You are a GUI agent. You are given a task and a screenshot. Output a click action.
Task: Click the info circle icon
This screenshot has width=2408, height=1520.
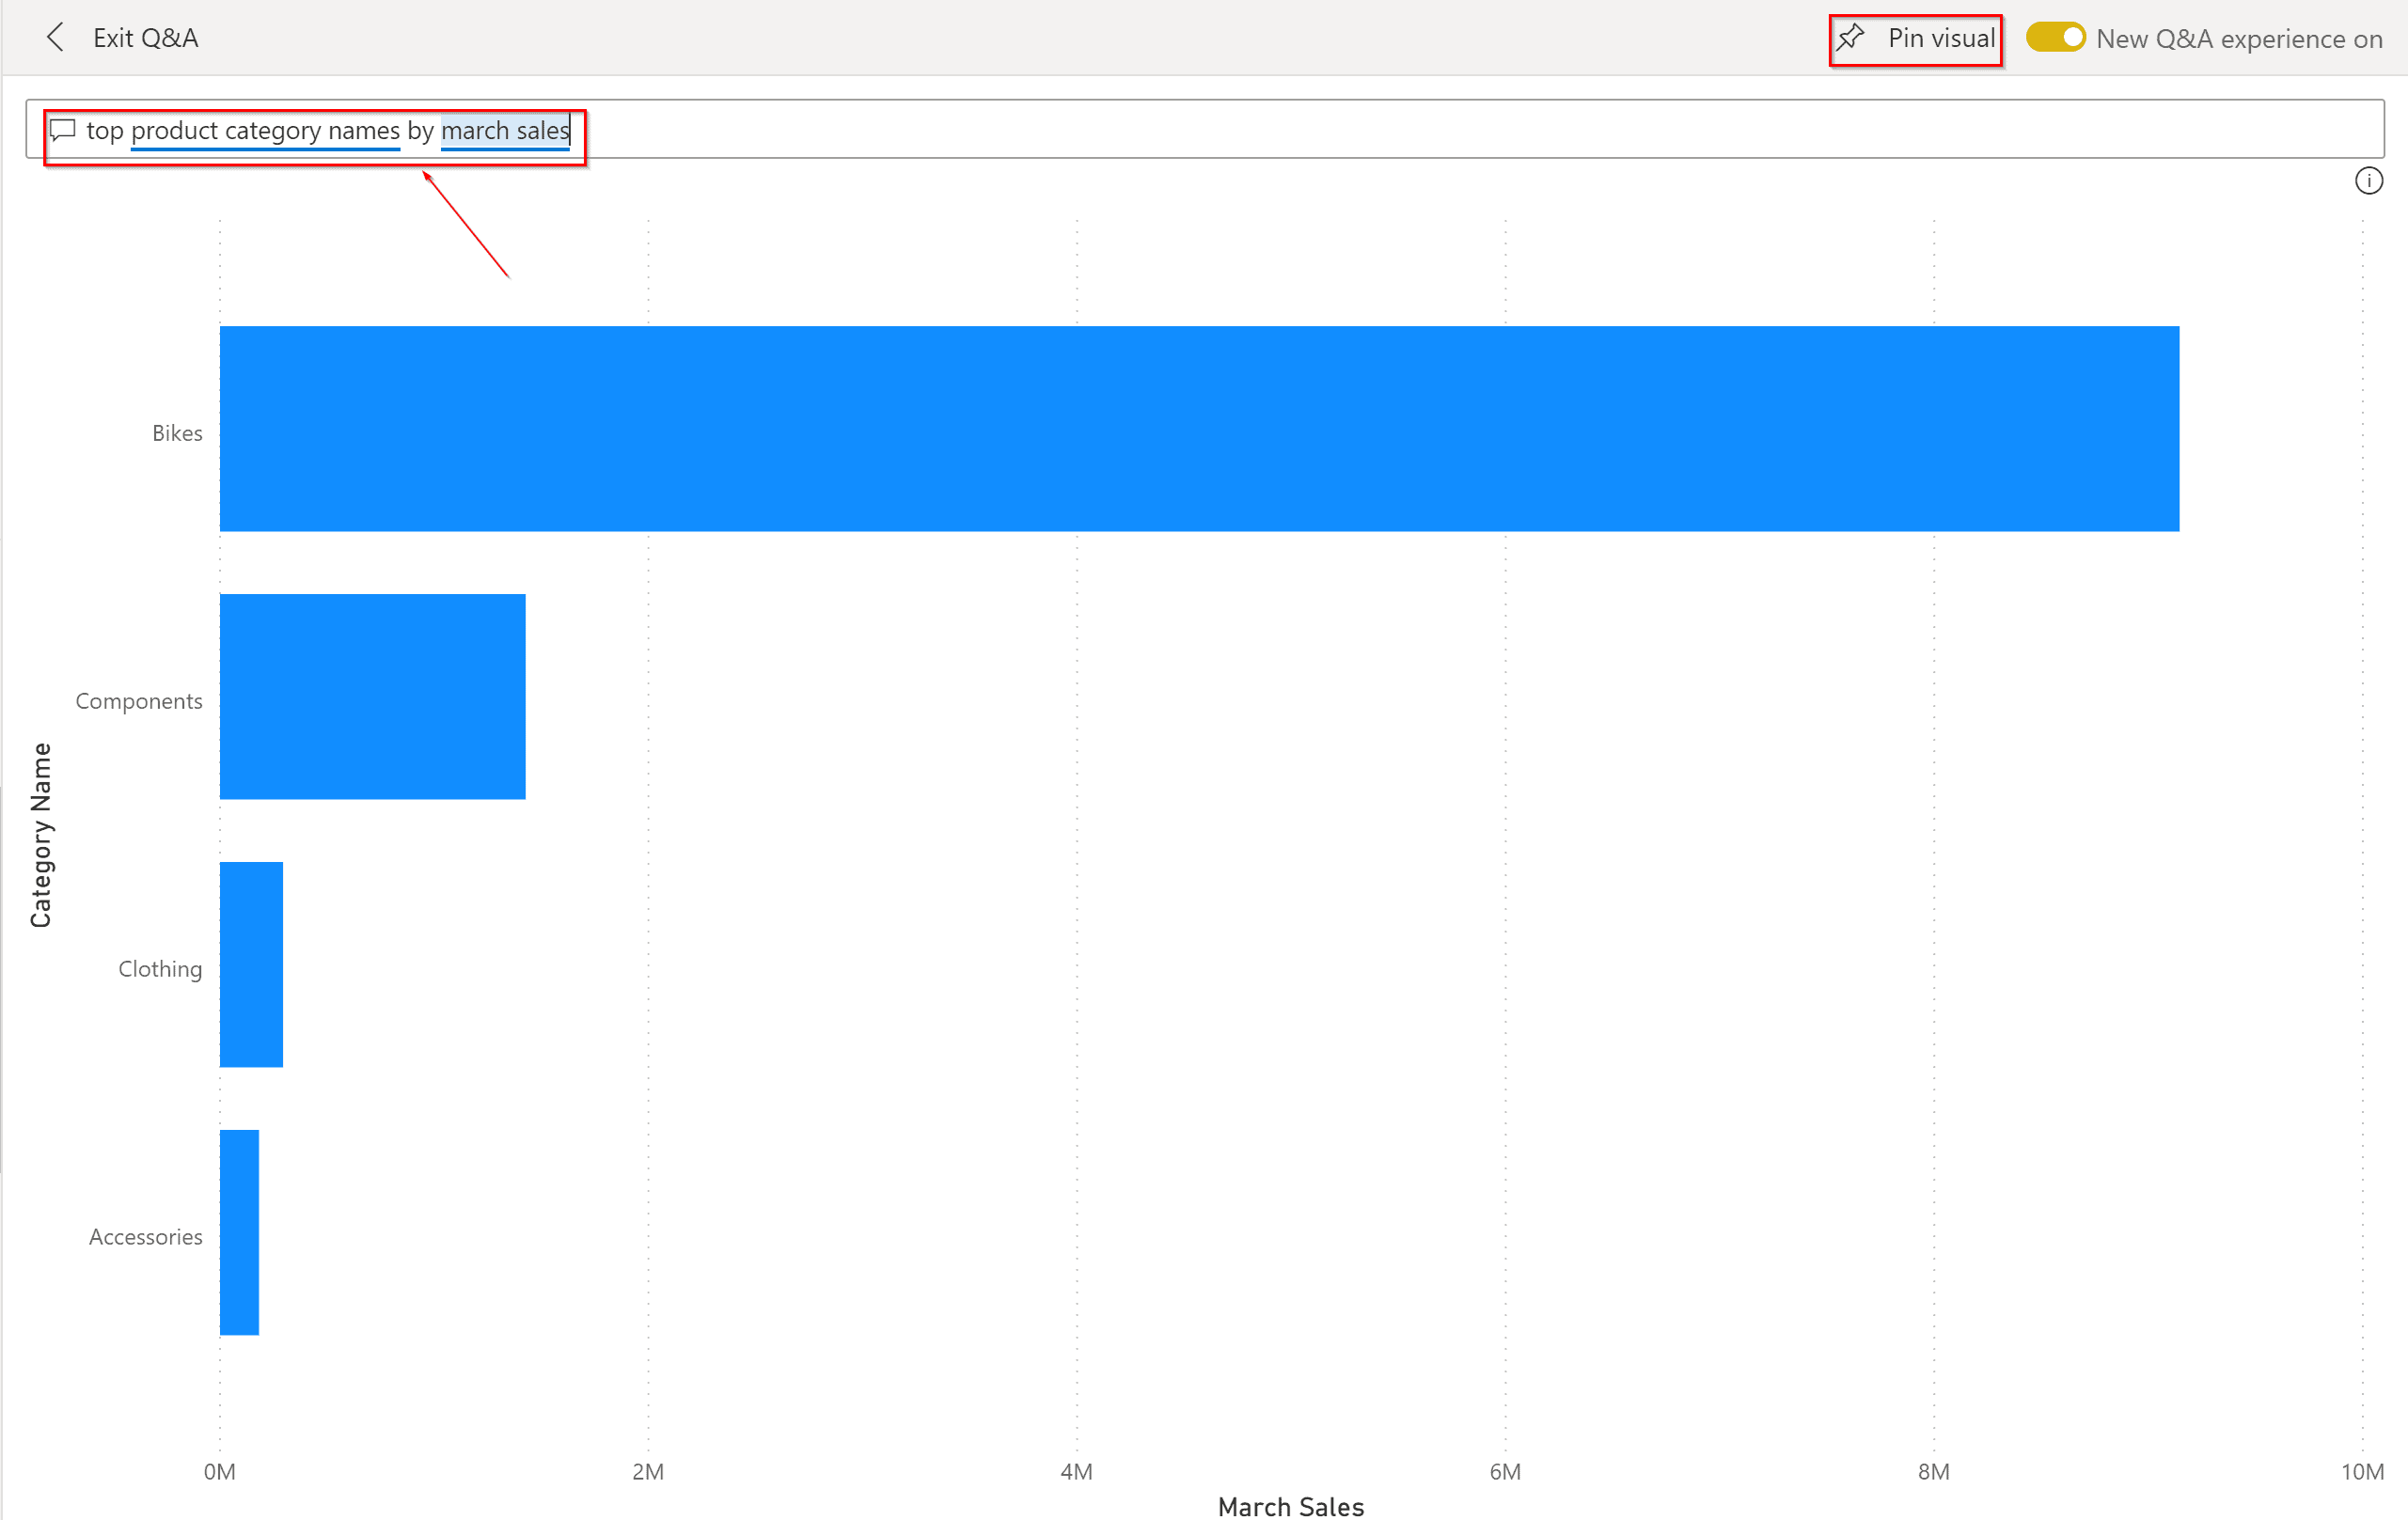point(2368,181)
